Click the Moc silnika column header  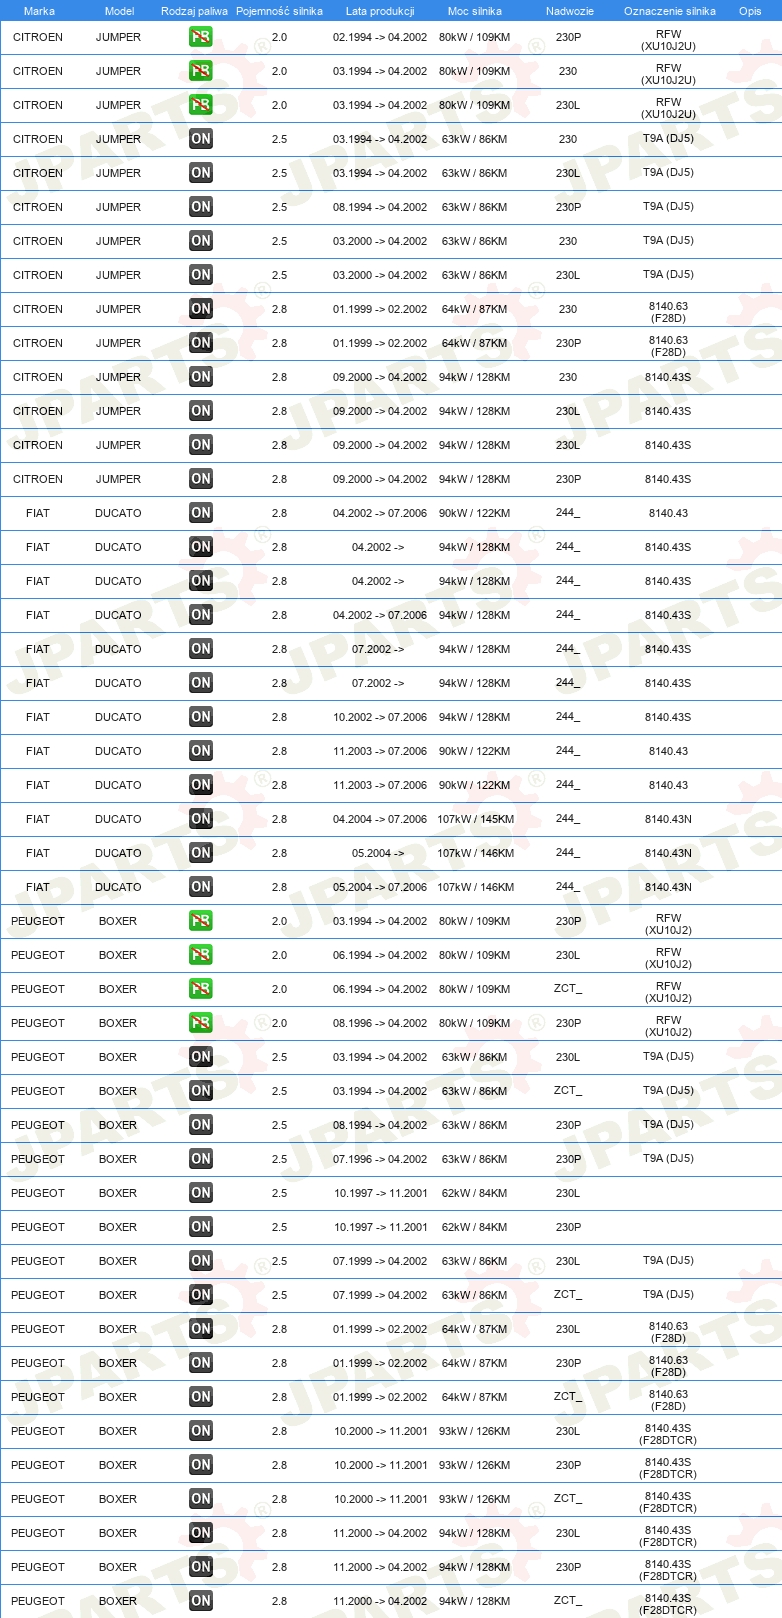475,11
